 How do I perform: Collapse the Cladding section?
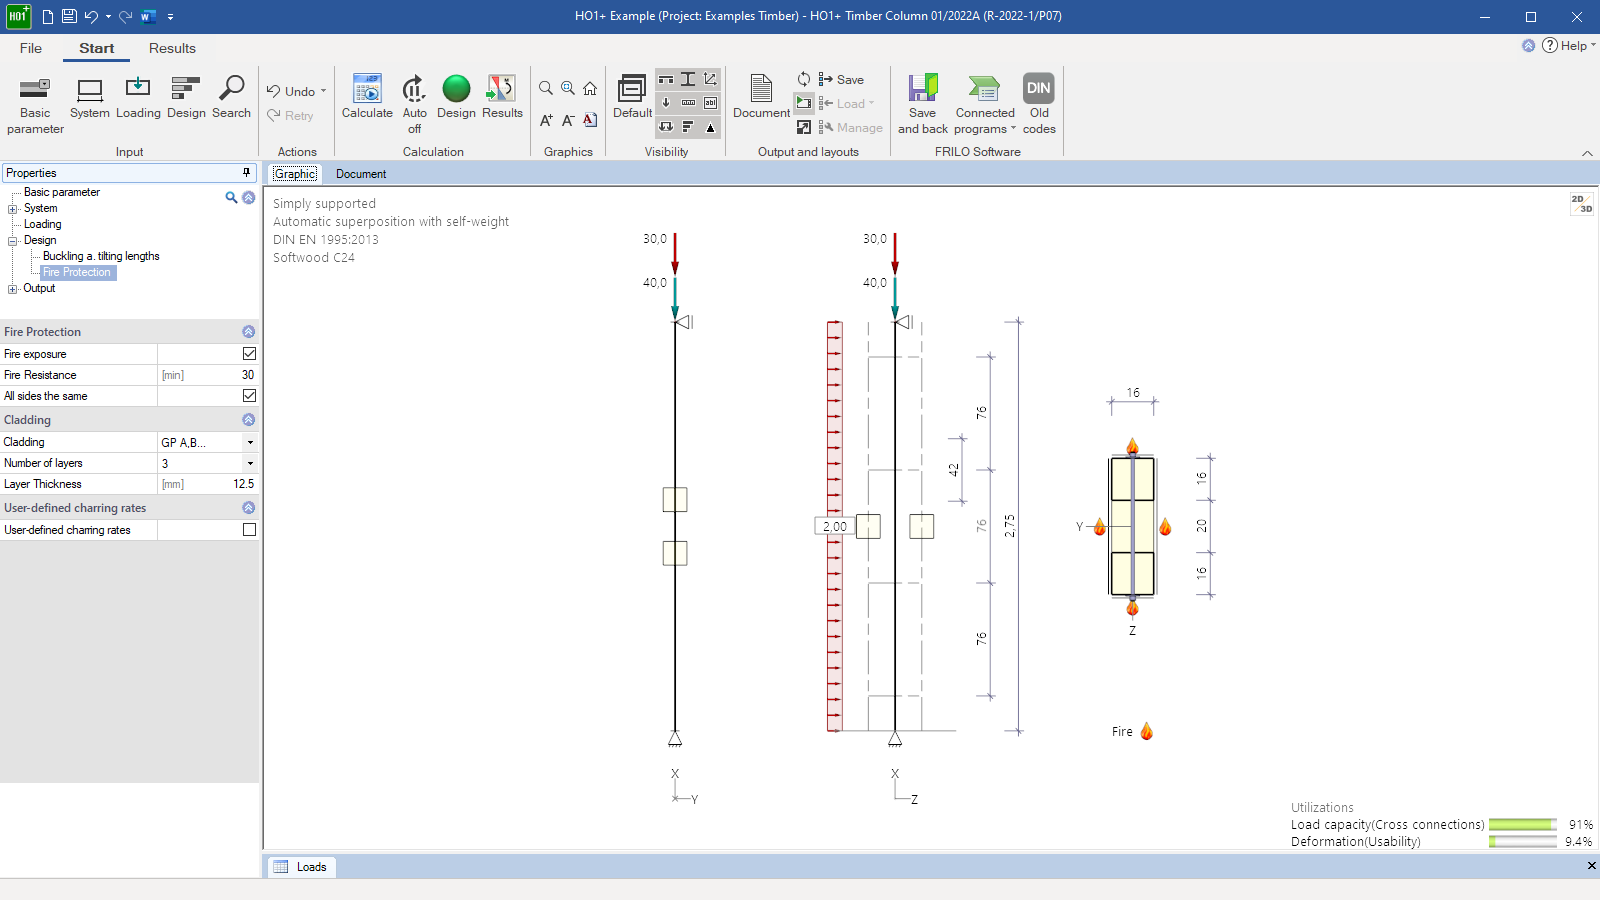(x=249, y=420)
